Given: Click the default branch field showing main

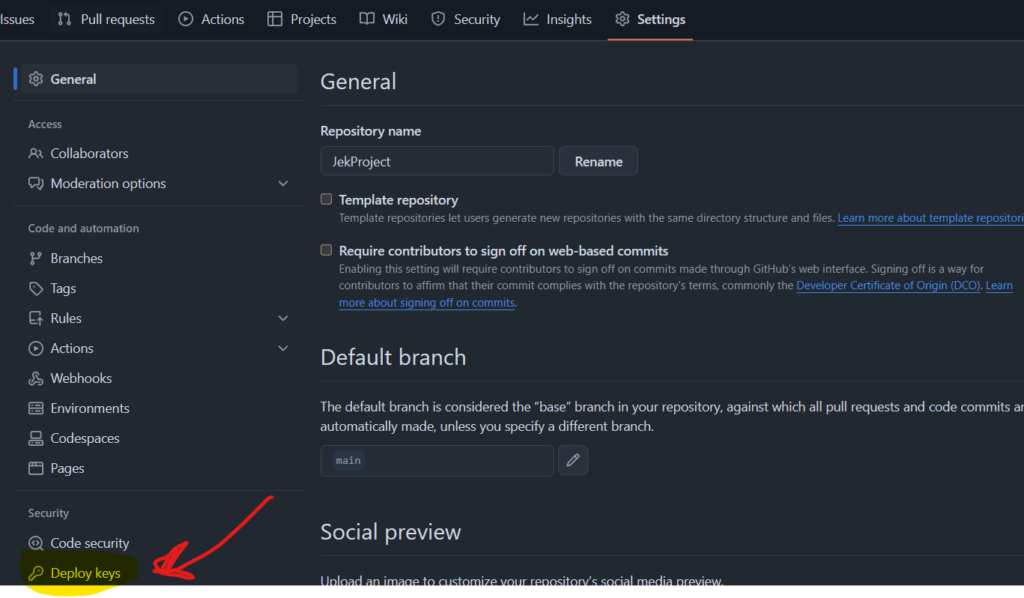Looking at the screenshot, I should (x=437, y=460).
